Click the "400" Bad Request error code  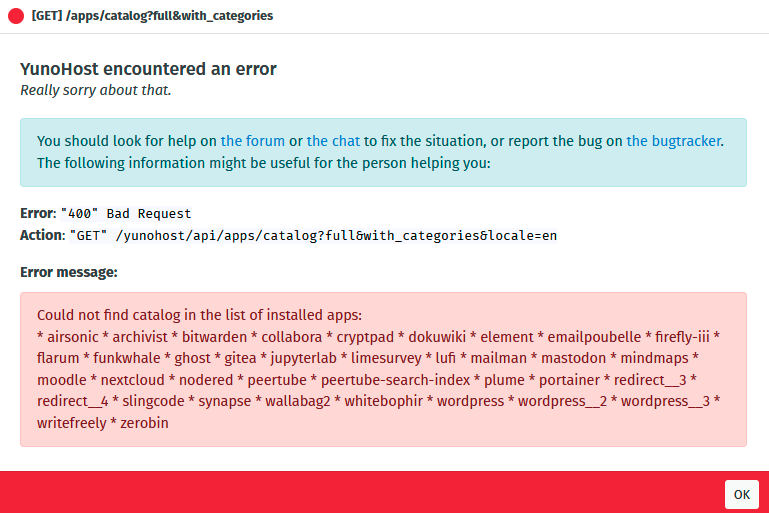point(126,214)
